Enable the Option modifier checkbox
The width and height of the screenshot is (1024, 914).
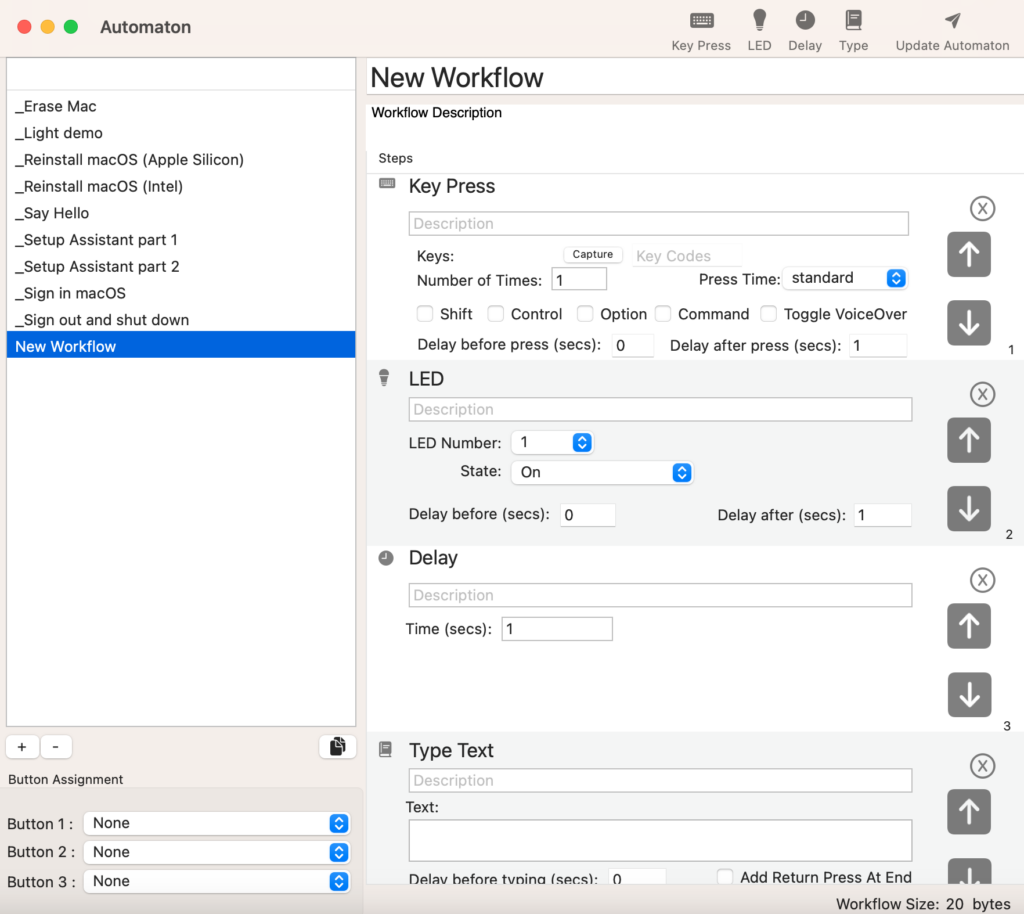pos(585,314)
